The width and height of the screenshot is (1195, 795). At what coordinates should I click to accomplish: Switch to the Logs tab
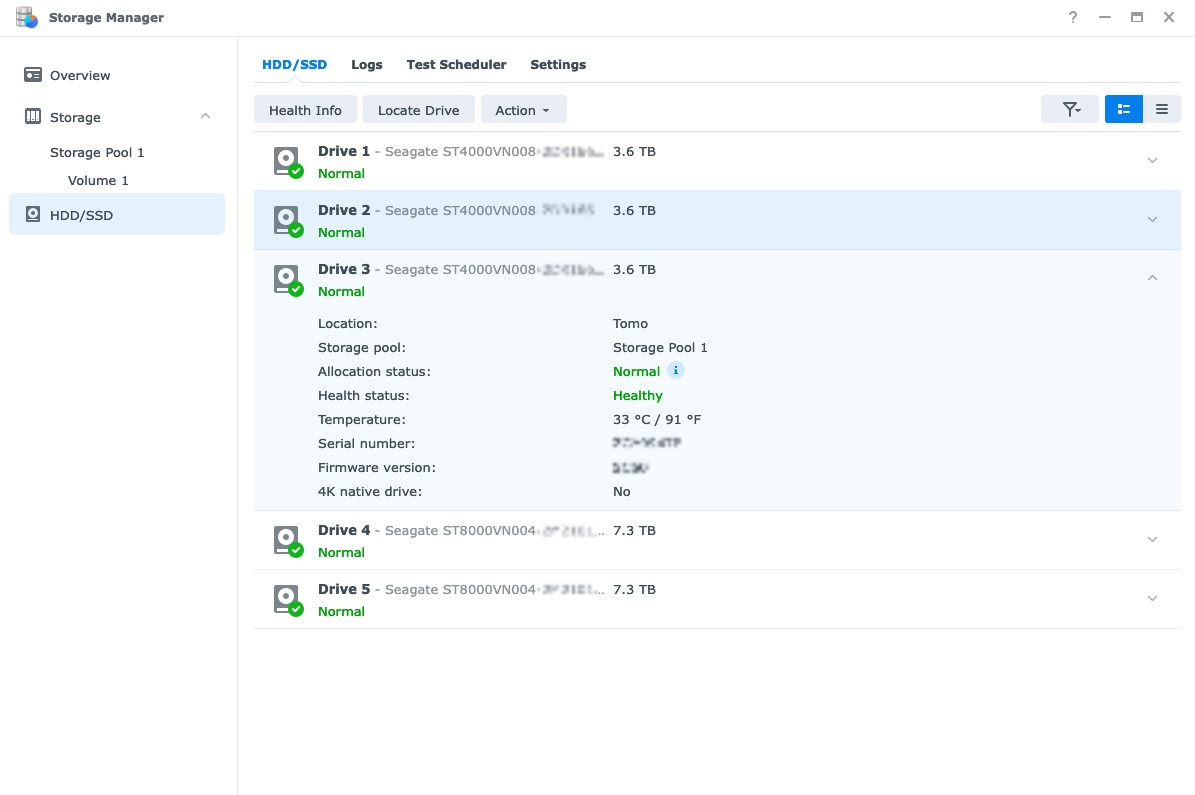pos(366,64)
